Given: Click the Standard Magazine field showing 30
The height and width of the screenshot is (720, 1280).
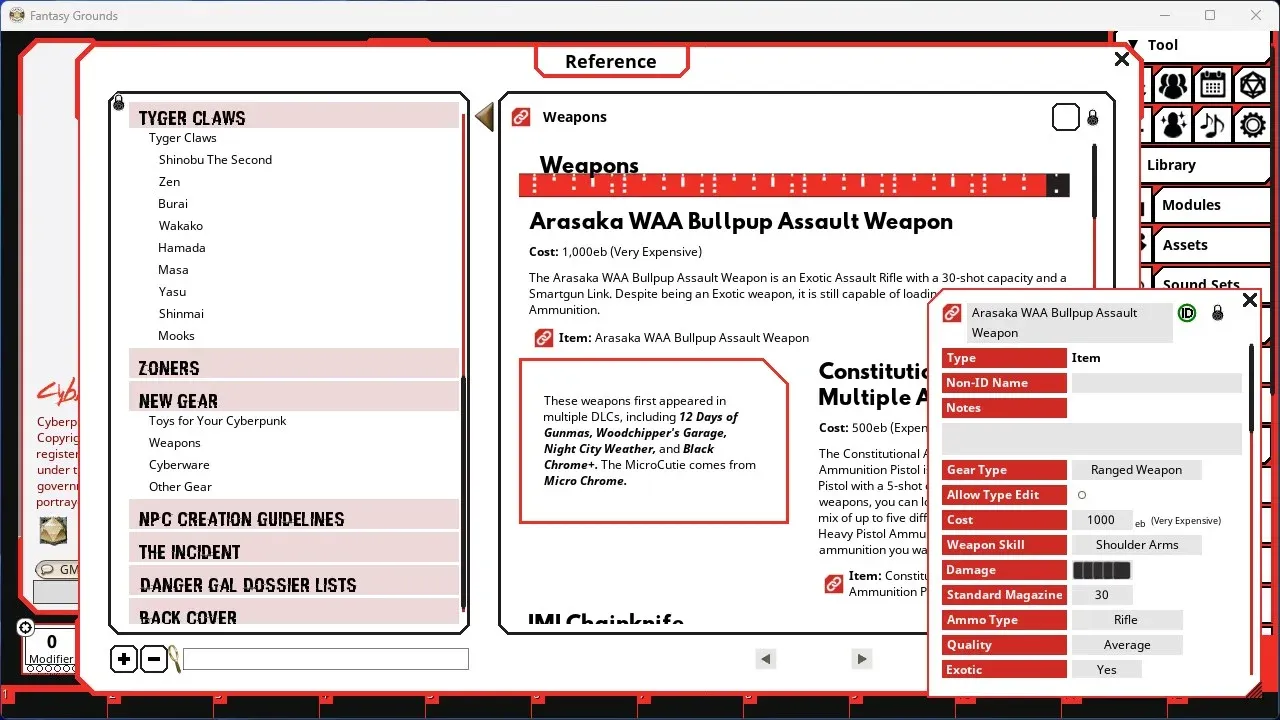Looking at the screenshot, I should click(1101, 595).
